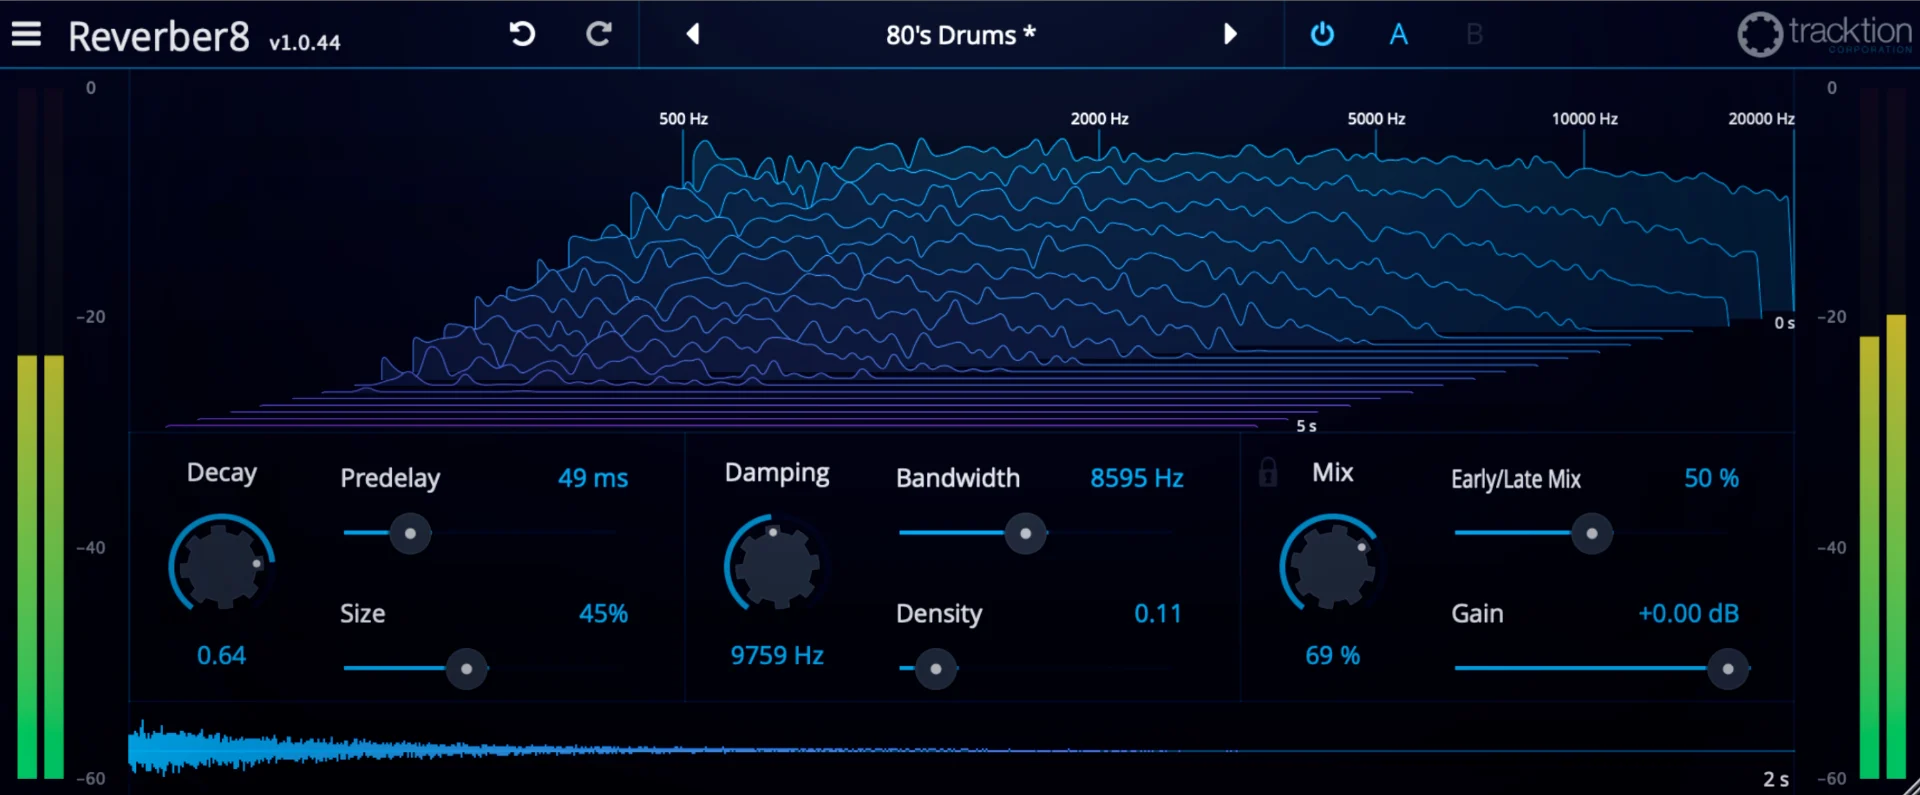Click the Predelay value 49 ms
The image size is (1920, 795).
point(593,478)
